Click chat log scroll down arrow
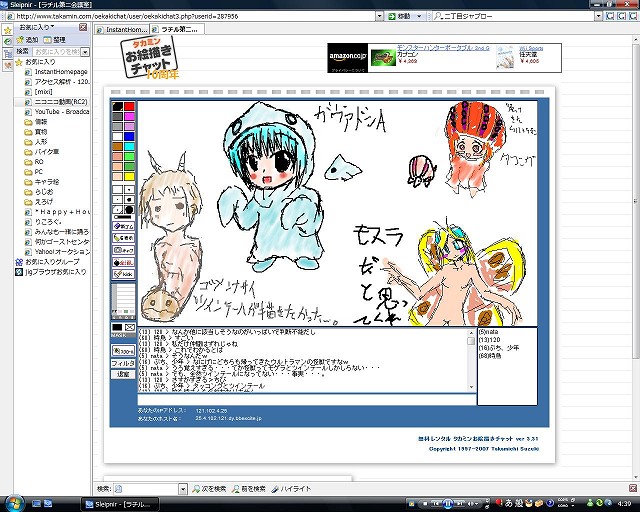The width and height of the screenshot is (640, 512). click(x=471, y=387)
